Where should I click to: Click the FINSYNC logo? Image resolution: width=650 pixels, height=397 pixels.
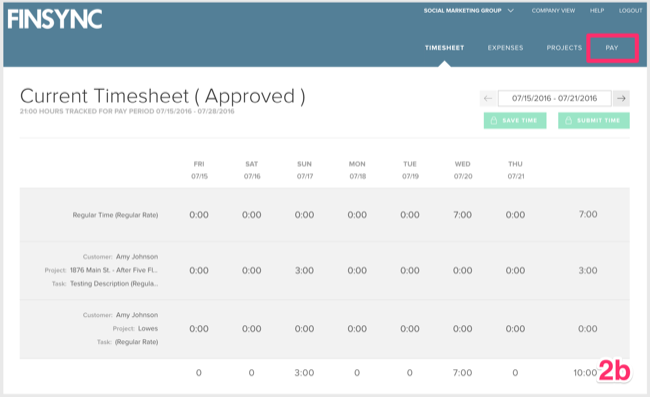(55, 19)
